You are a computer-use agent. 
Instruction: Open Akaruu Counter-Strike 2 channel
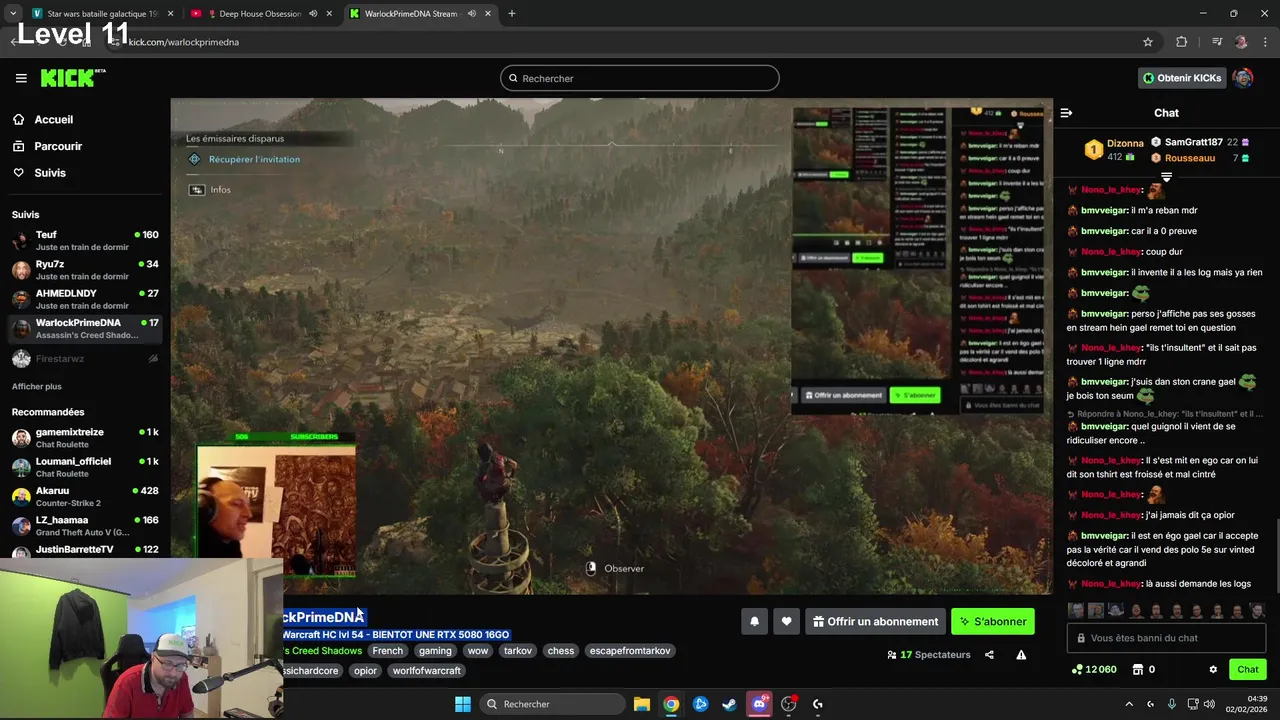click(85, 497)
